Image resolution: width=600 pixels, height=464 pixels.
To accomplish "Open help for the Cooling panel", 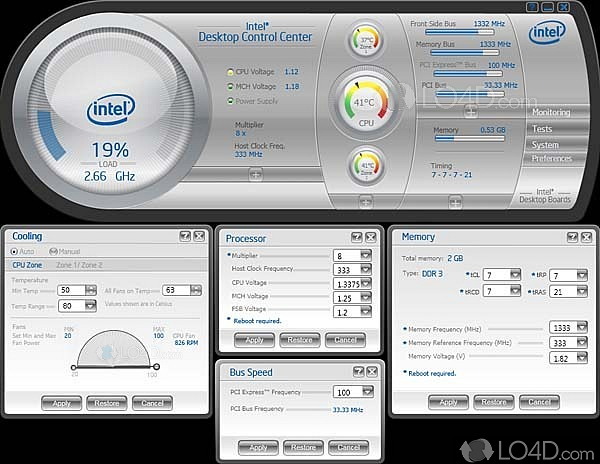I will tap(184, 236).
